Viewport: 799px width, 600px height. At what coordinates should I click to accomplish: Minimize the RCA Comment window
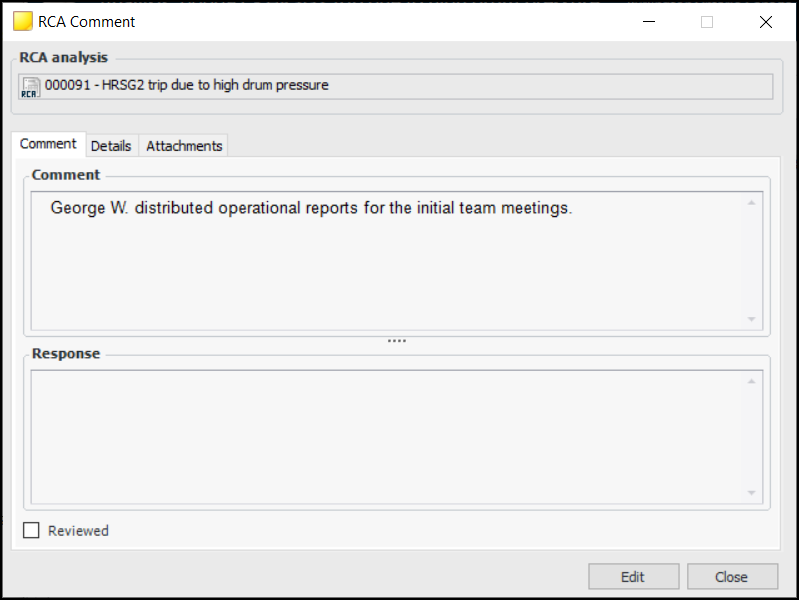[649, 21]
